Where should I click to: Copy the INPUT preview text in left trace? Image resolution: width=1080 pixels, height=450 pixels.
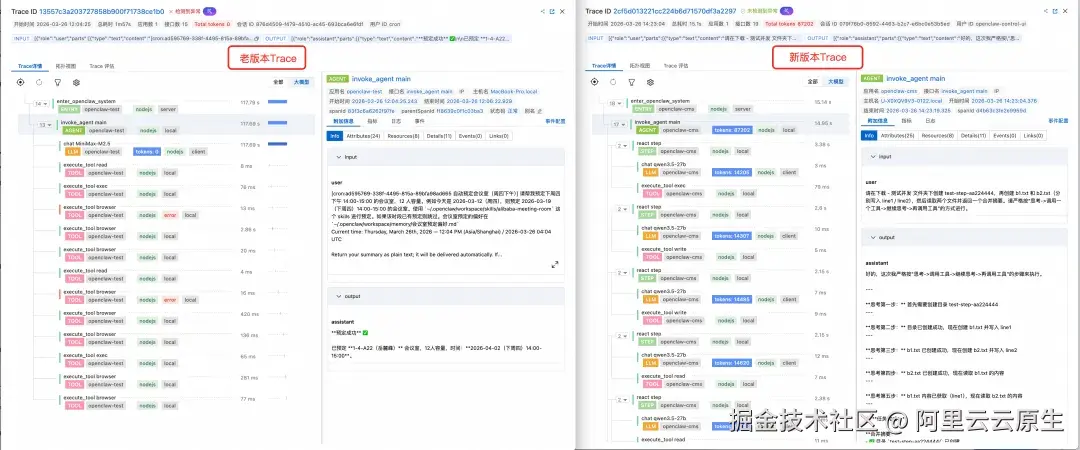257,39
